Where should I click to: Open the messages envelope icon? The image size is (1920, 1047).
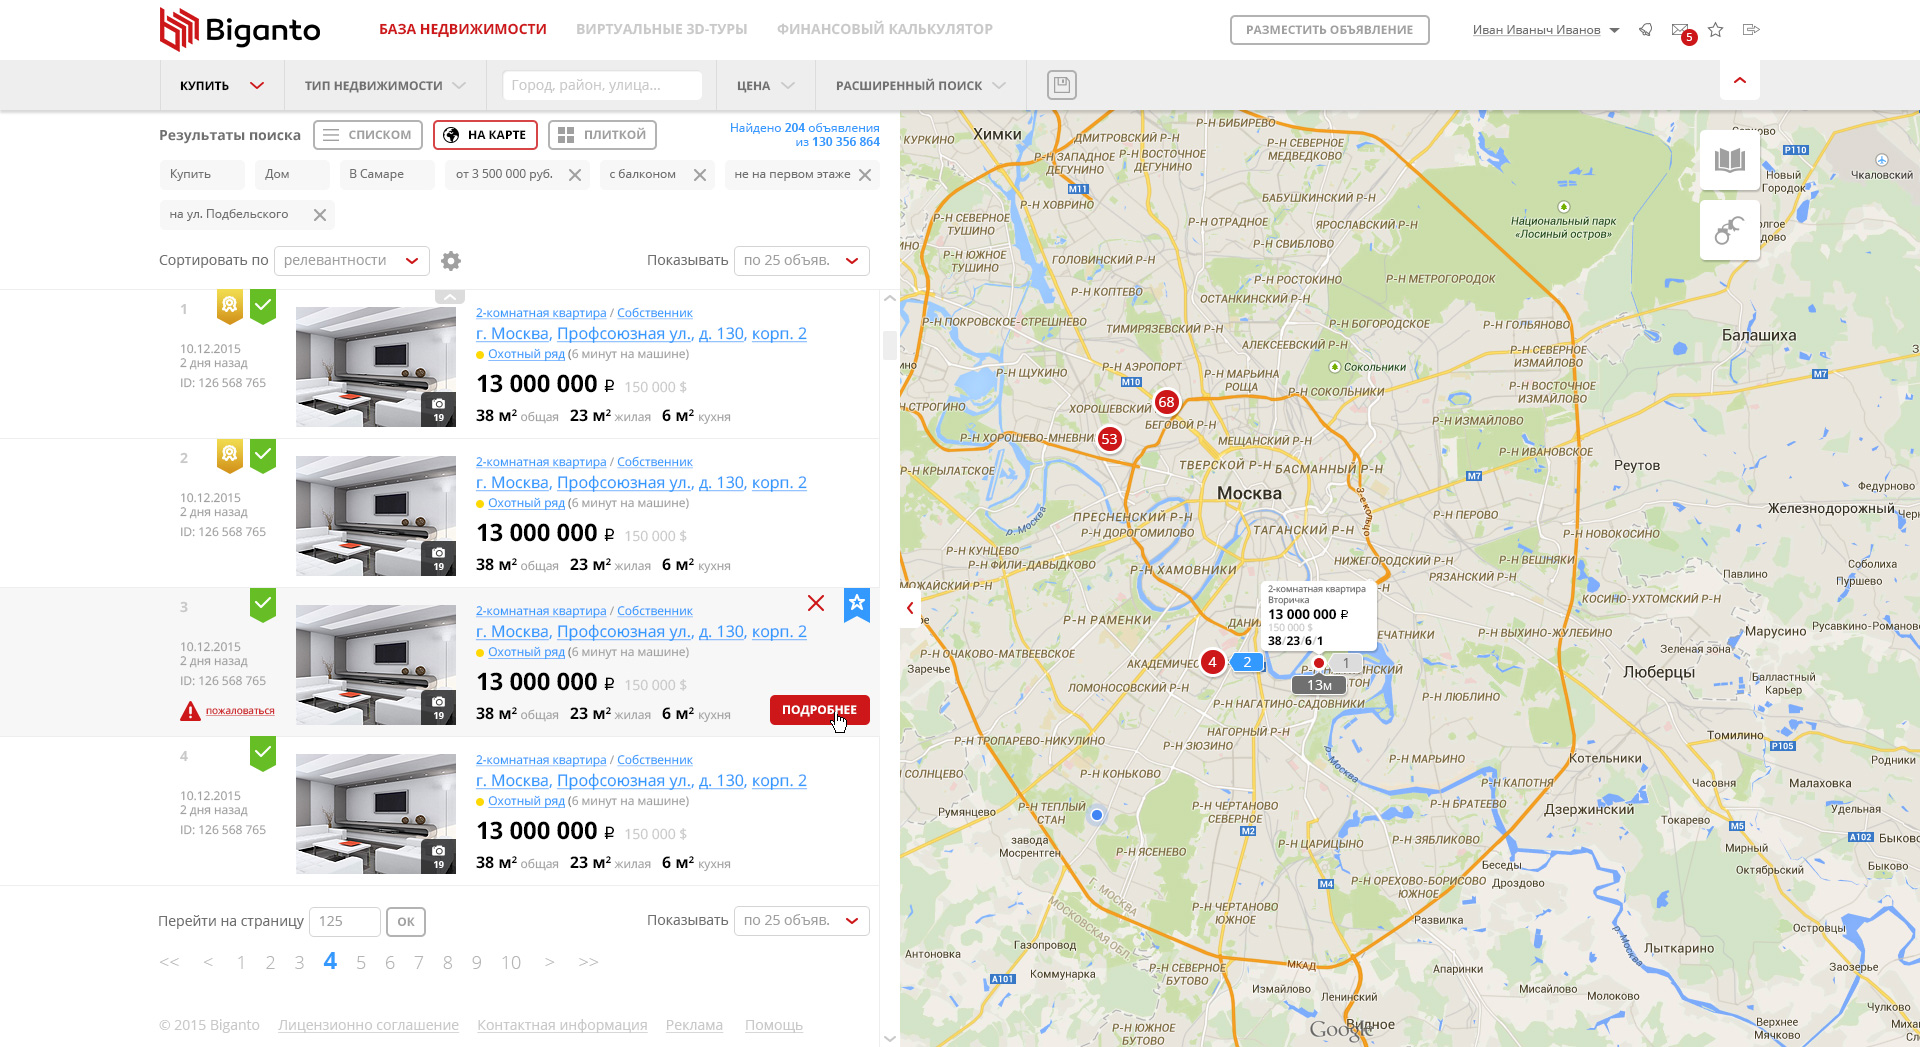pos(1681,30)
